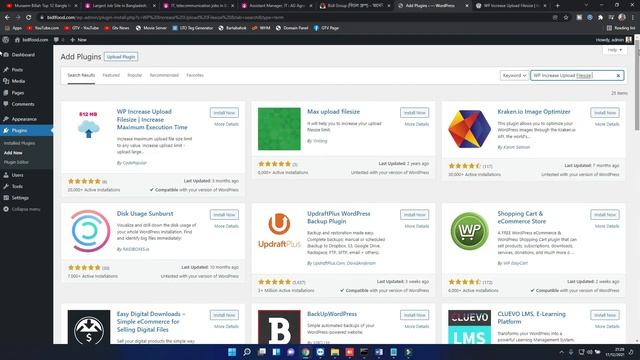The image size is (640, 360).
Task: Install Kraken.io Image Optimizer plugin
Action: [604, 113]
